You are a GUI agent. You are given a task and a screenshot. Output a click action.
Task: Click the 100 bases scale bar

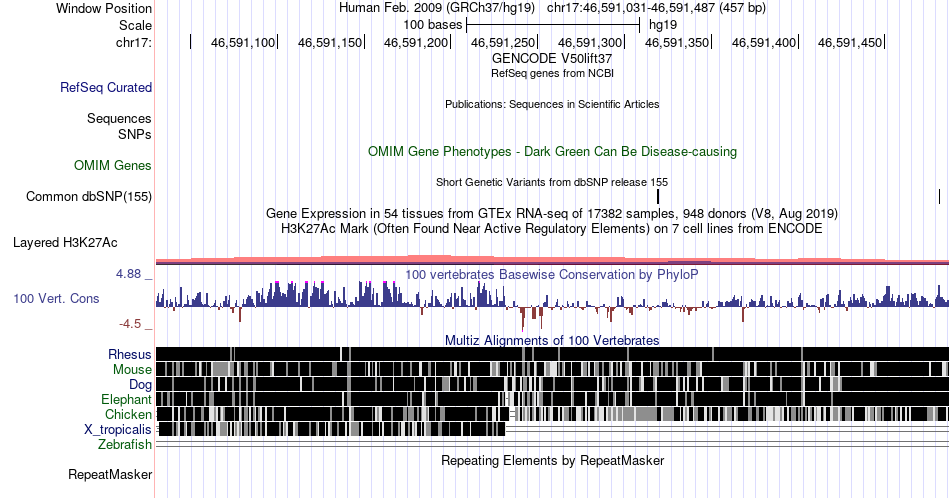[x=553, y=25]
